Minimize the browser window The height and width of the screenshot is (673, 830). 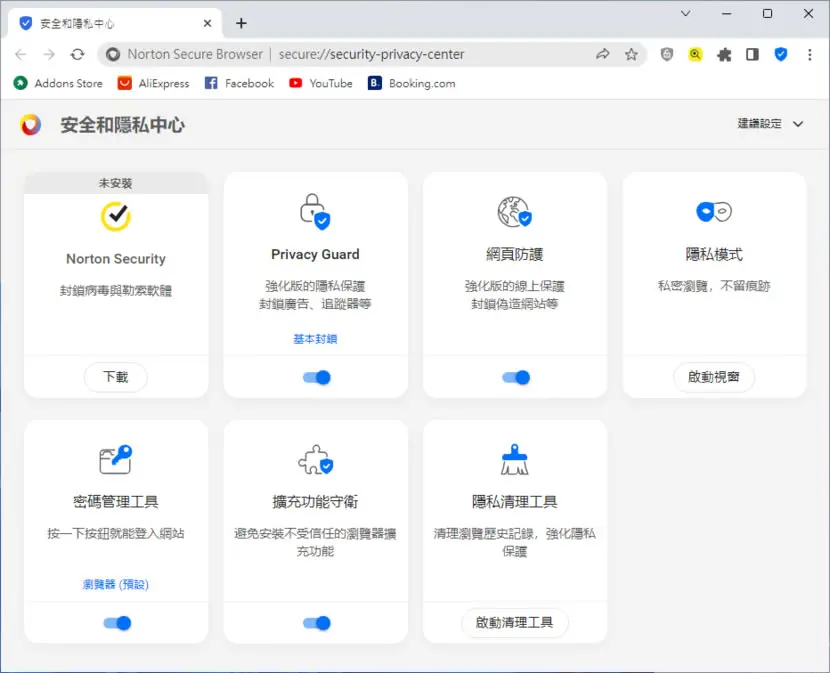(x=727, y=14)
